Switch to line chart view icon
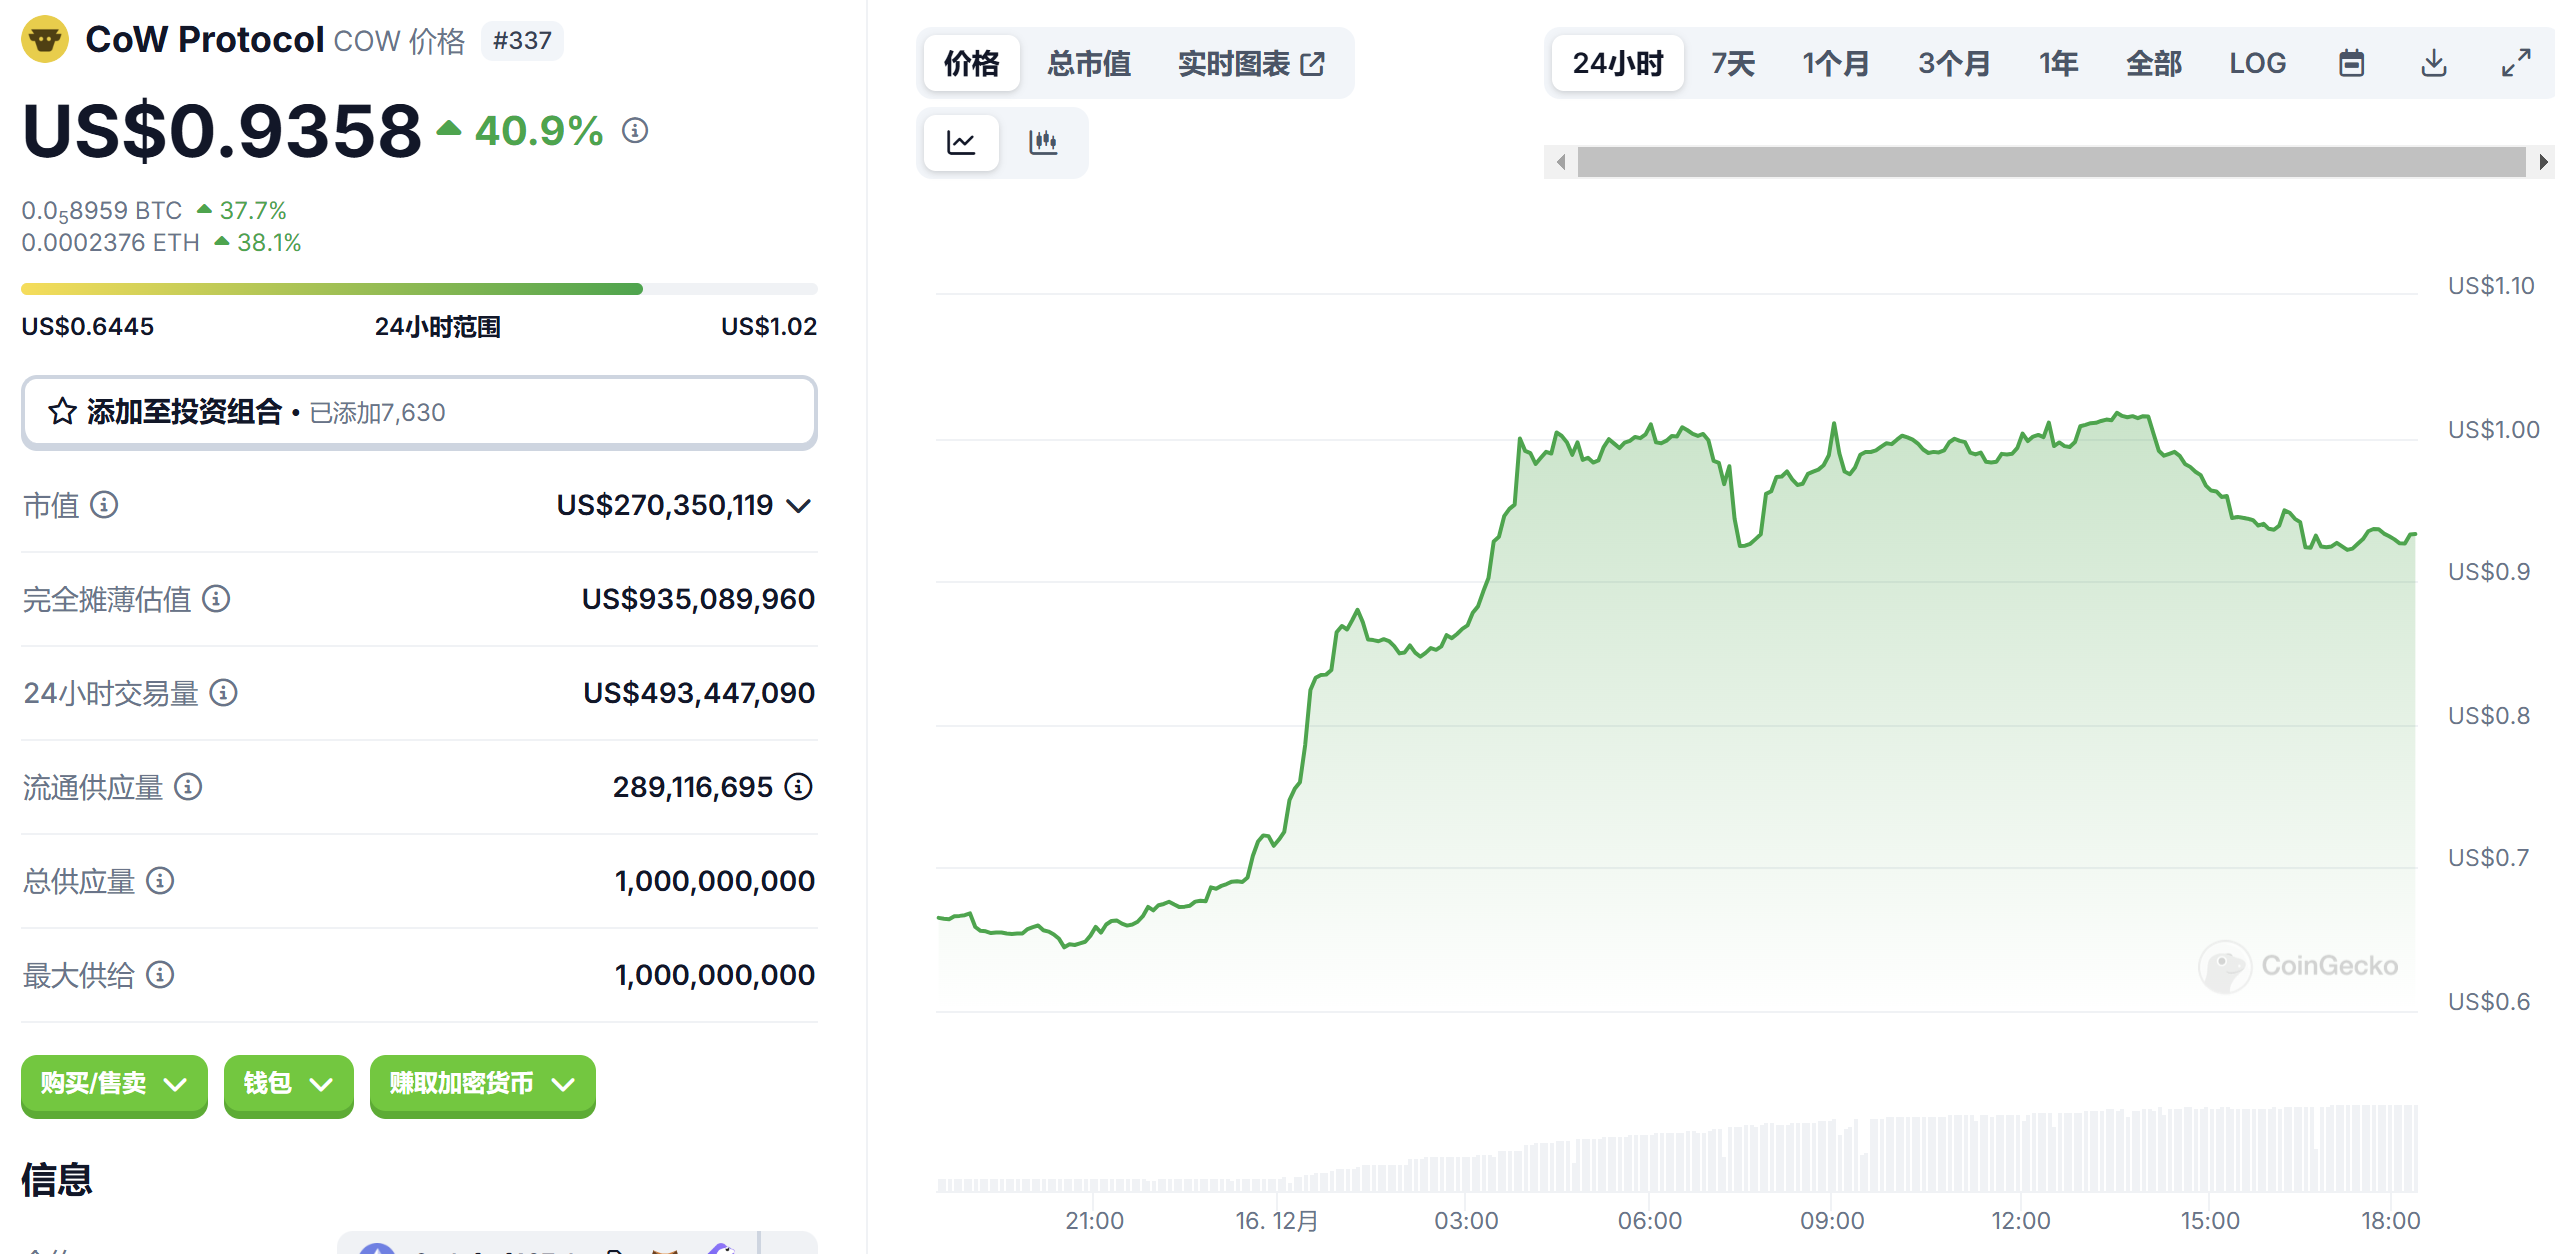 tap(960, 143)
